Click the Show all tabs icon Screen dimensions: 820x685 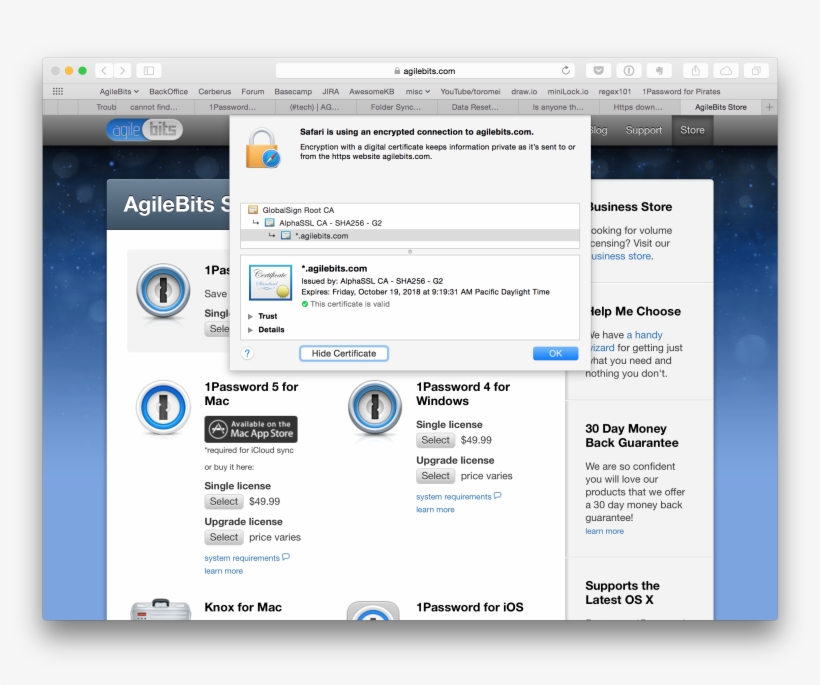click(x=756, y=71)
